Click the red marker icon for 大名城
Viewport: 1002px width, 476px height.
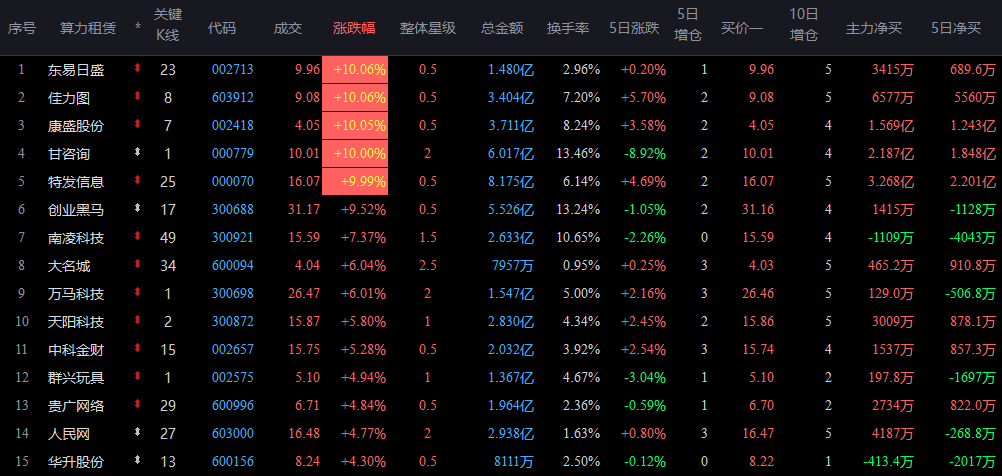point(137,264)
